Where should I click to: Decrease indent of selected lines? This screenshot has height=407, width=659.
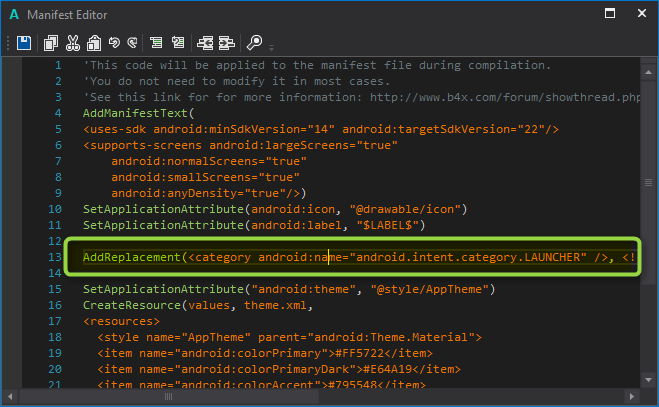[205, 43]
